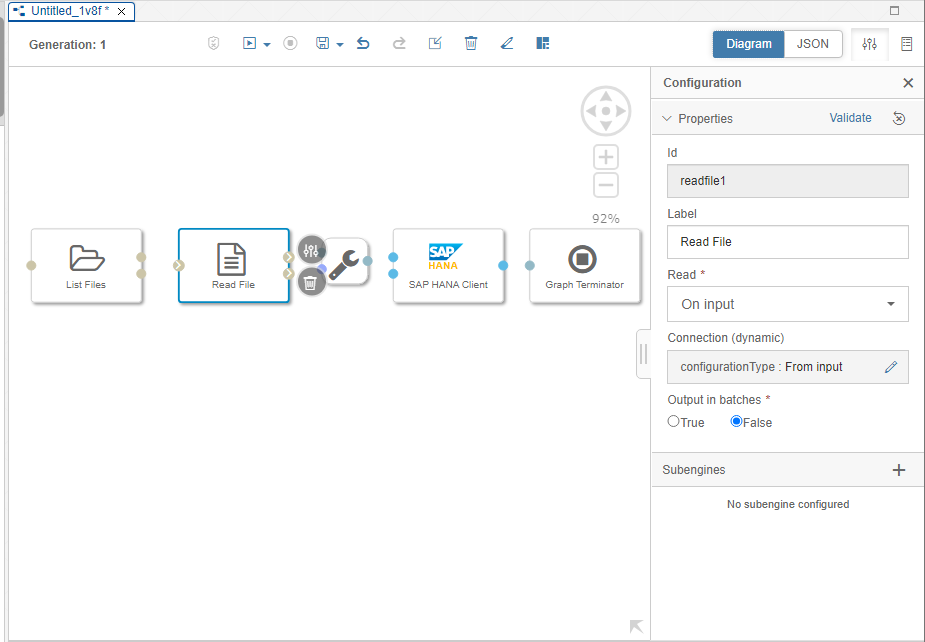Click the Undo arrow in the toolbar
Viewport: 925px width, 642px height.
(363, 44)
